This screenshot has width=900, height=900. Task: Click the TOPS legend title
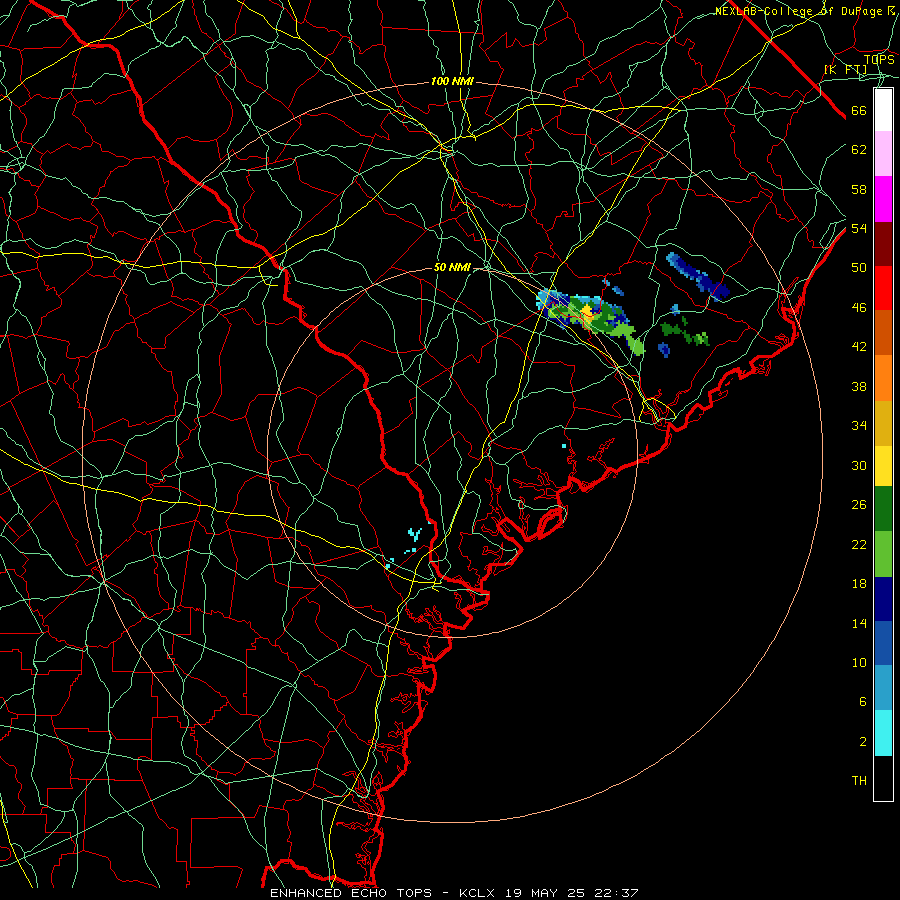[879, 59]
